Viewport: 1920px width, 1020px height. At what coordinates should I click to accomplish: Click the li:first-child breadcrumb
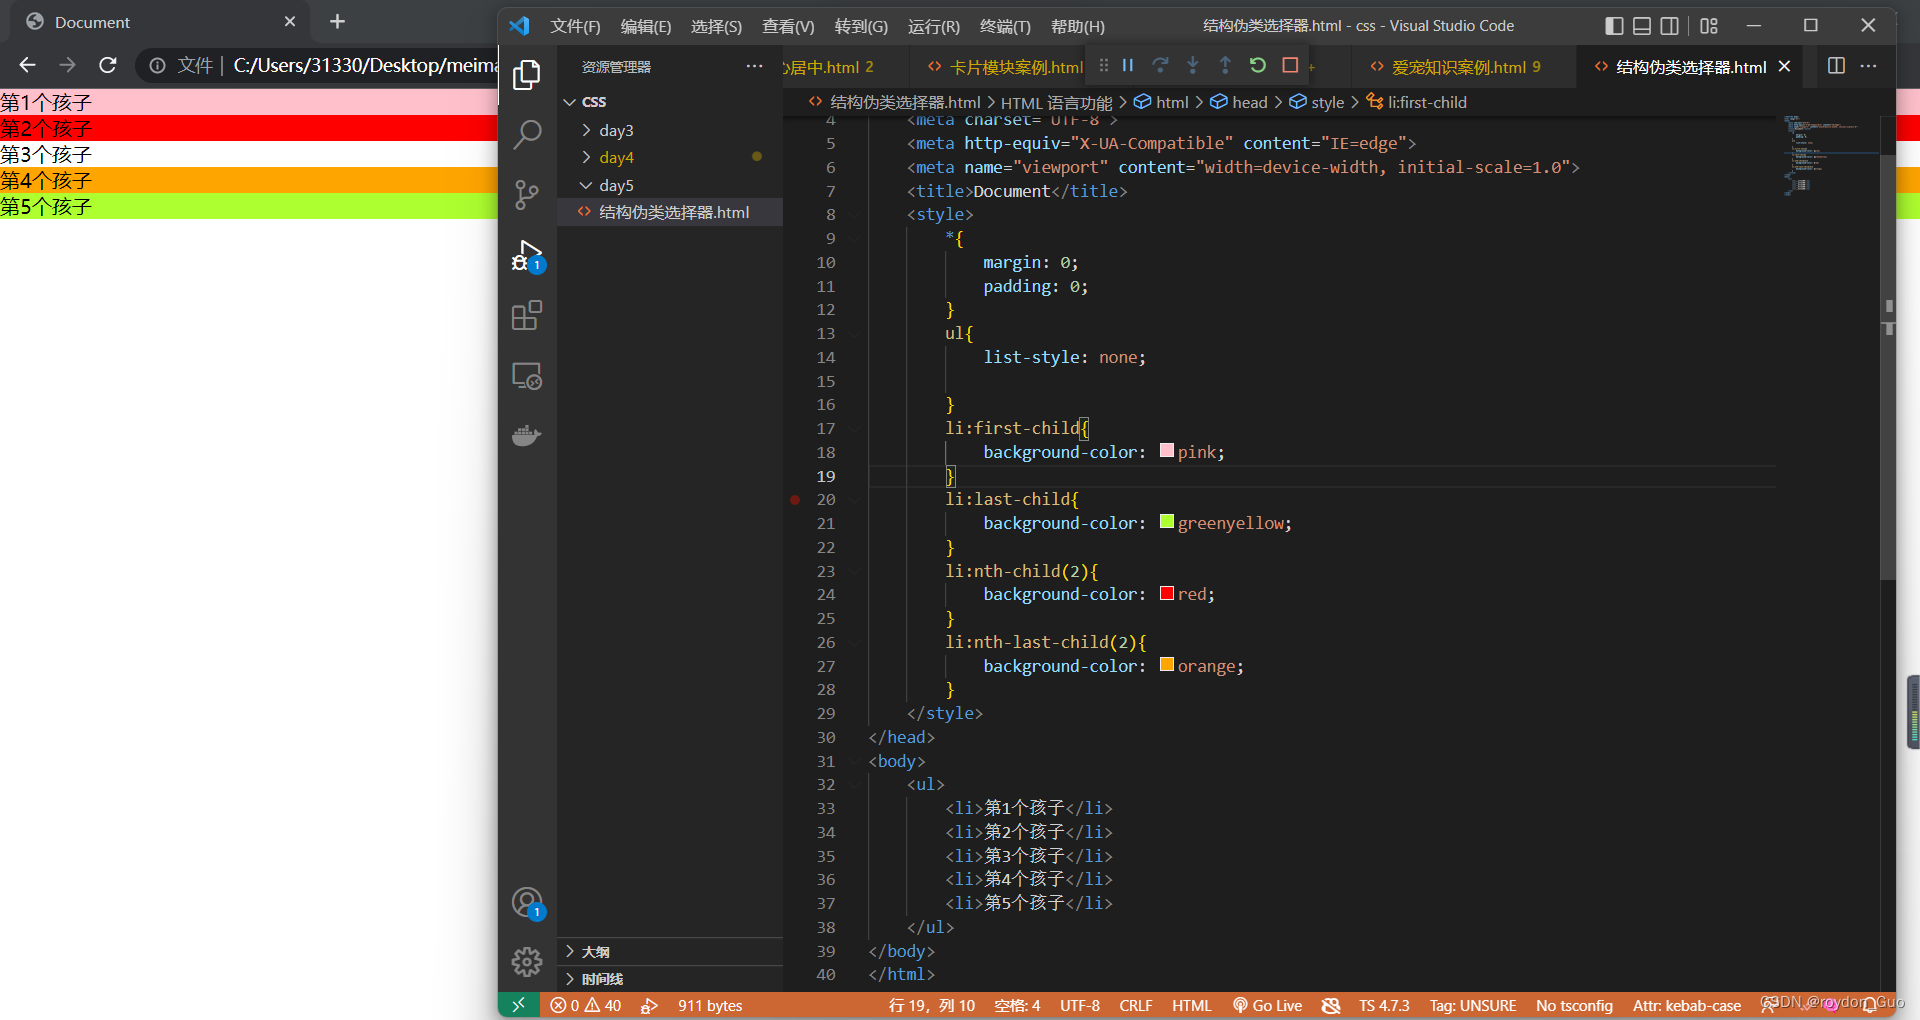point(1417,102)
